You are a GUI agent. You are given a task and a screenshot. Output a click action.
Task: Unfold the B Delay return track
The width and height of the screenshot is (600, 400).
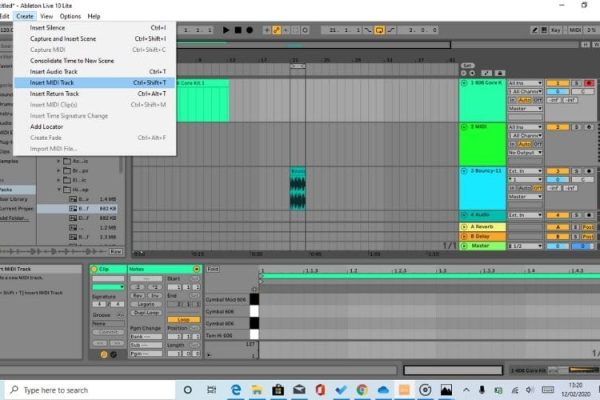(464, 236)
